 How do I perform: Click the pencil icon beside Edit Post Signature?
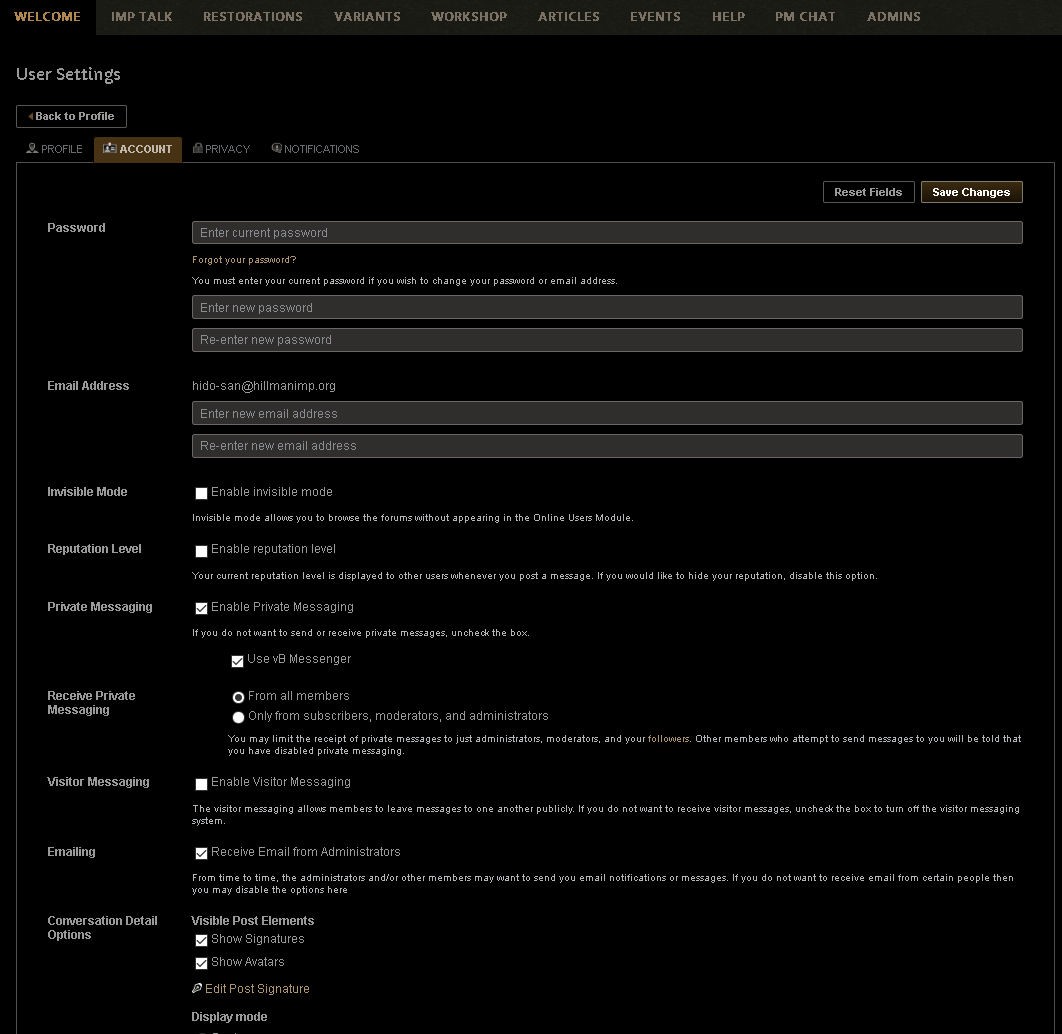(x=197, y=989)
